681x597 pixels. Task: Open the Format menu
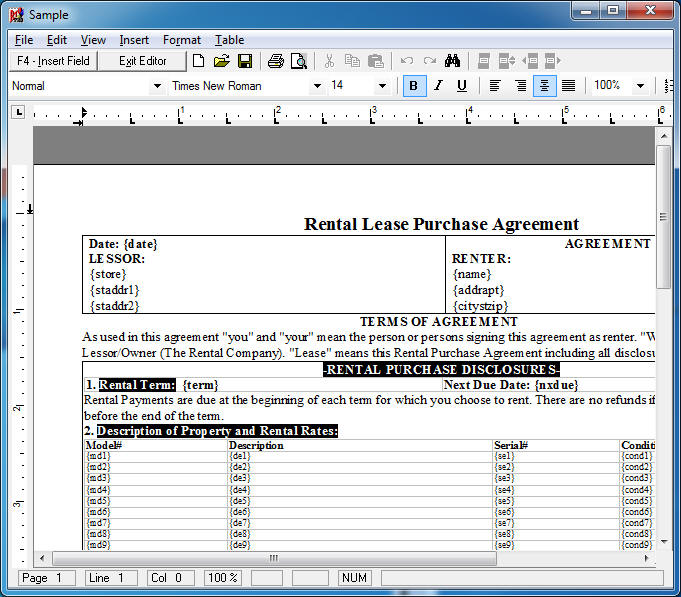coord(181,40)
